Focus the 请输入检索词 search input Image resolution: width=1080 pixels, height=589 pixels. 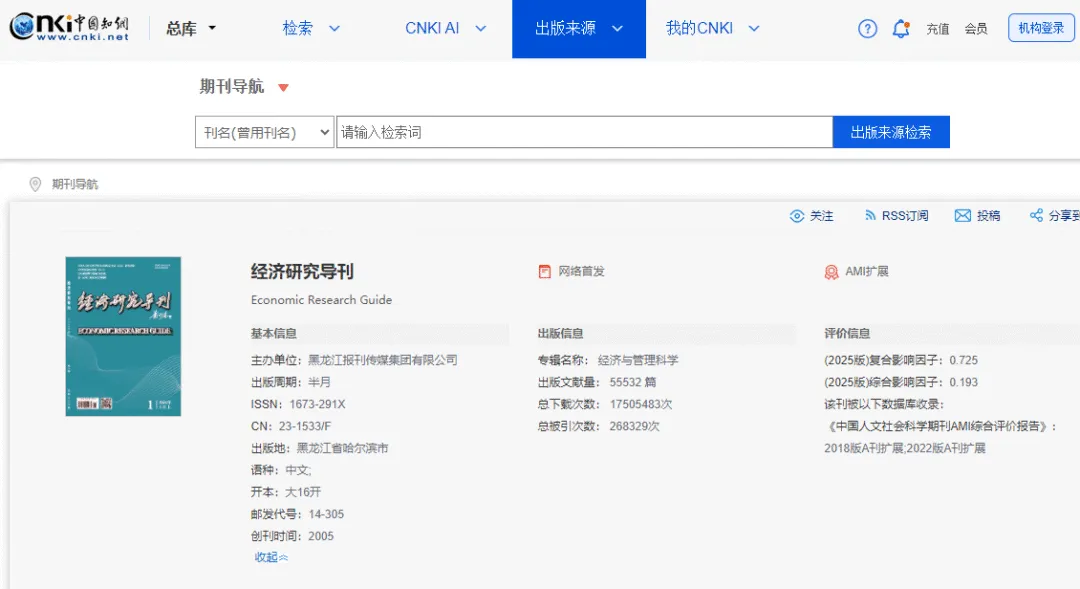(584, 132)
